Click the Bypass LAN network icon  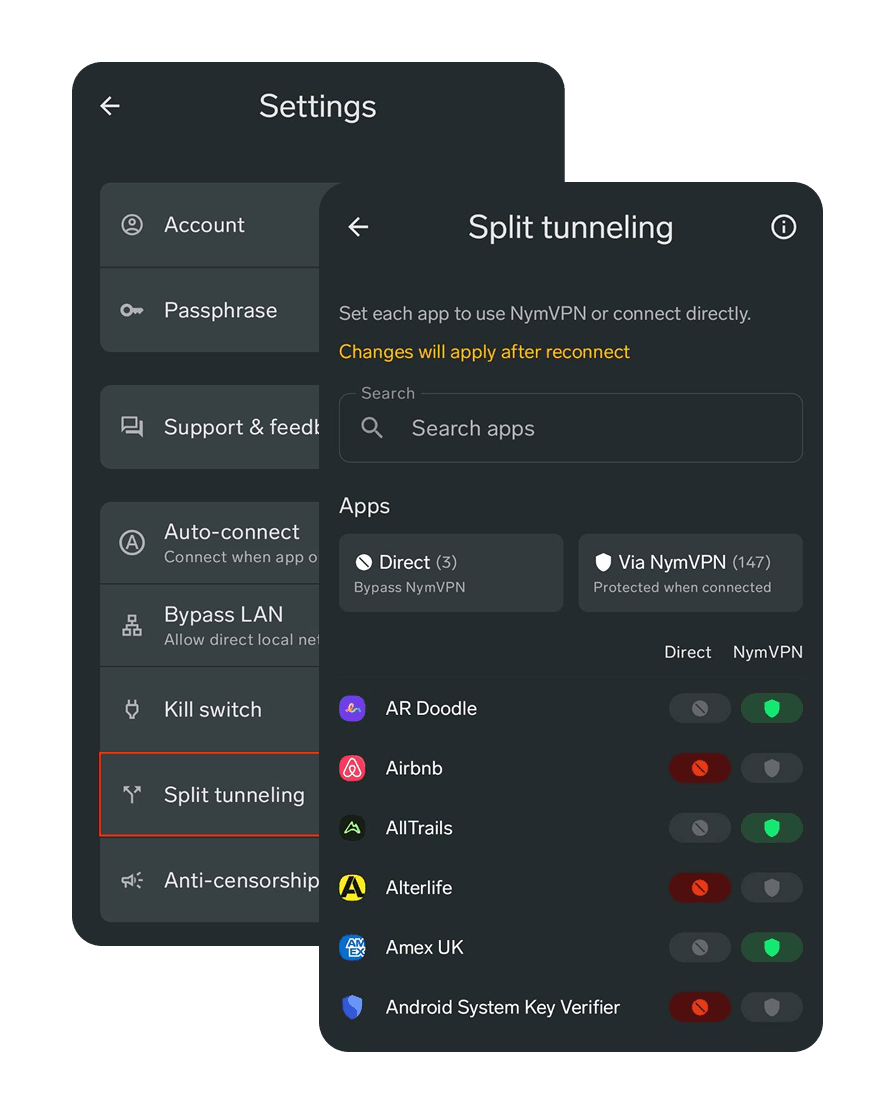tap(131, 624)
